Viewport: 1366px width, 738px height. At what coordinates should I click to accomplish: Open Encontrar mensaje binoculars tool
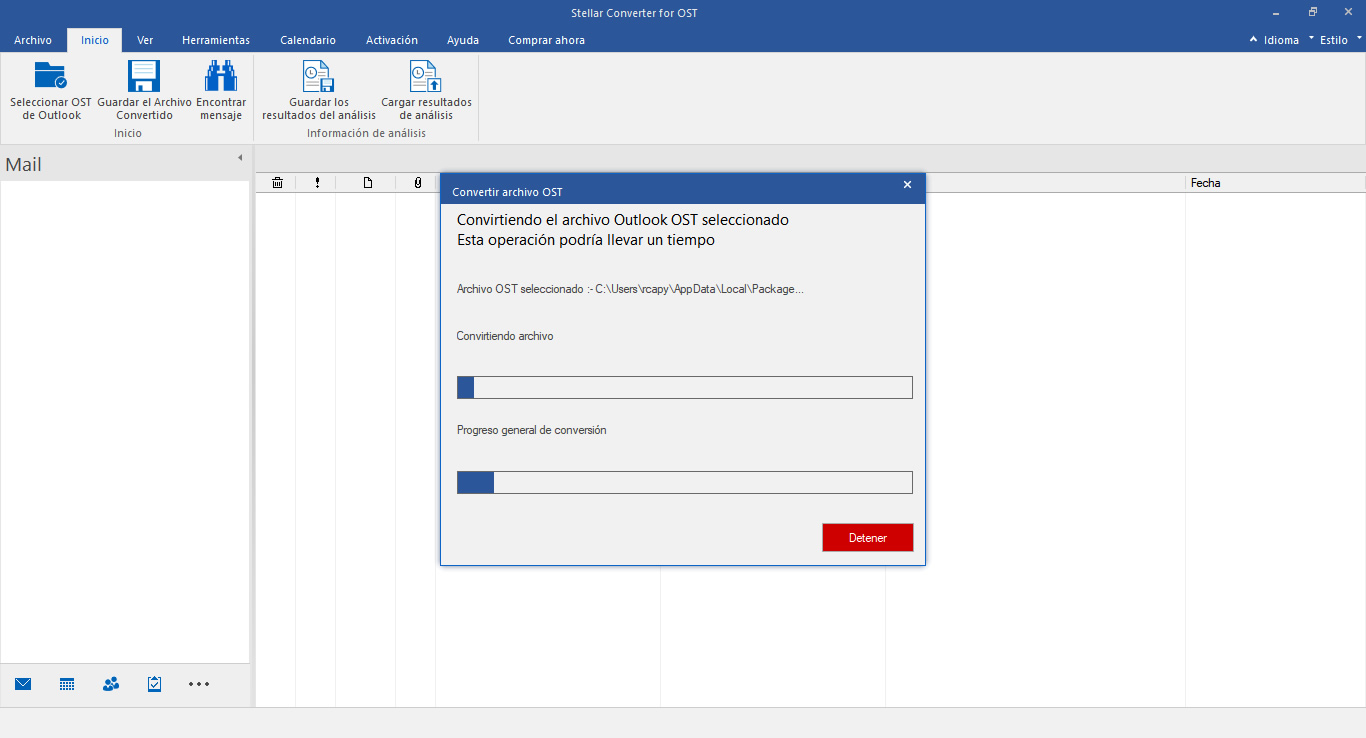coord(221,77)
